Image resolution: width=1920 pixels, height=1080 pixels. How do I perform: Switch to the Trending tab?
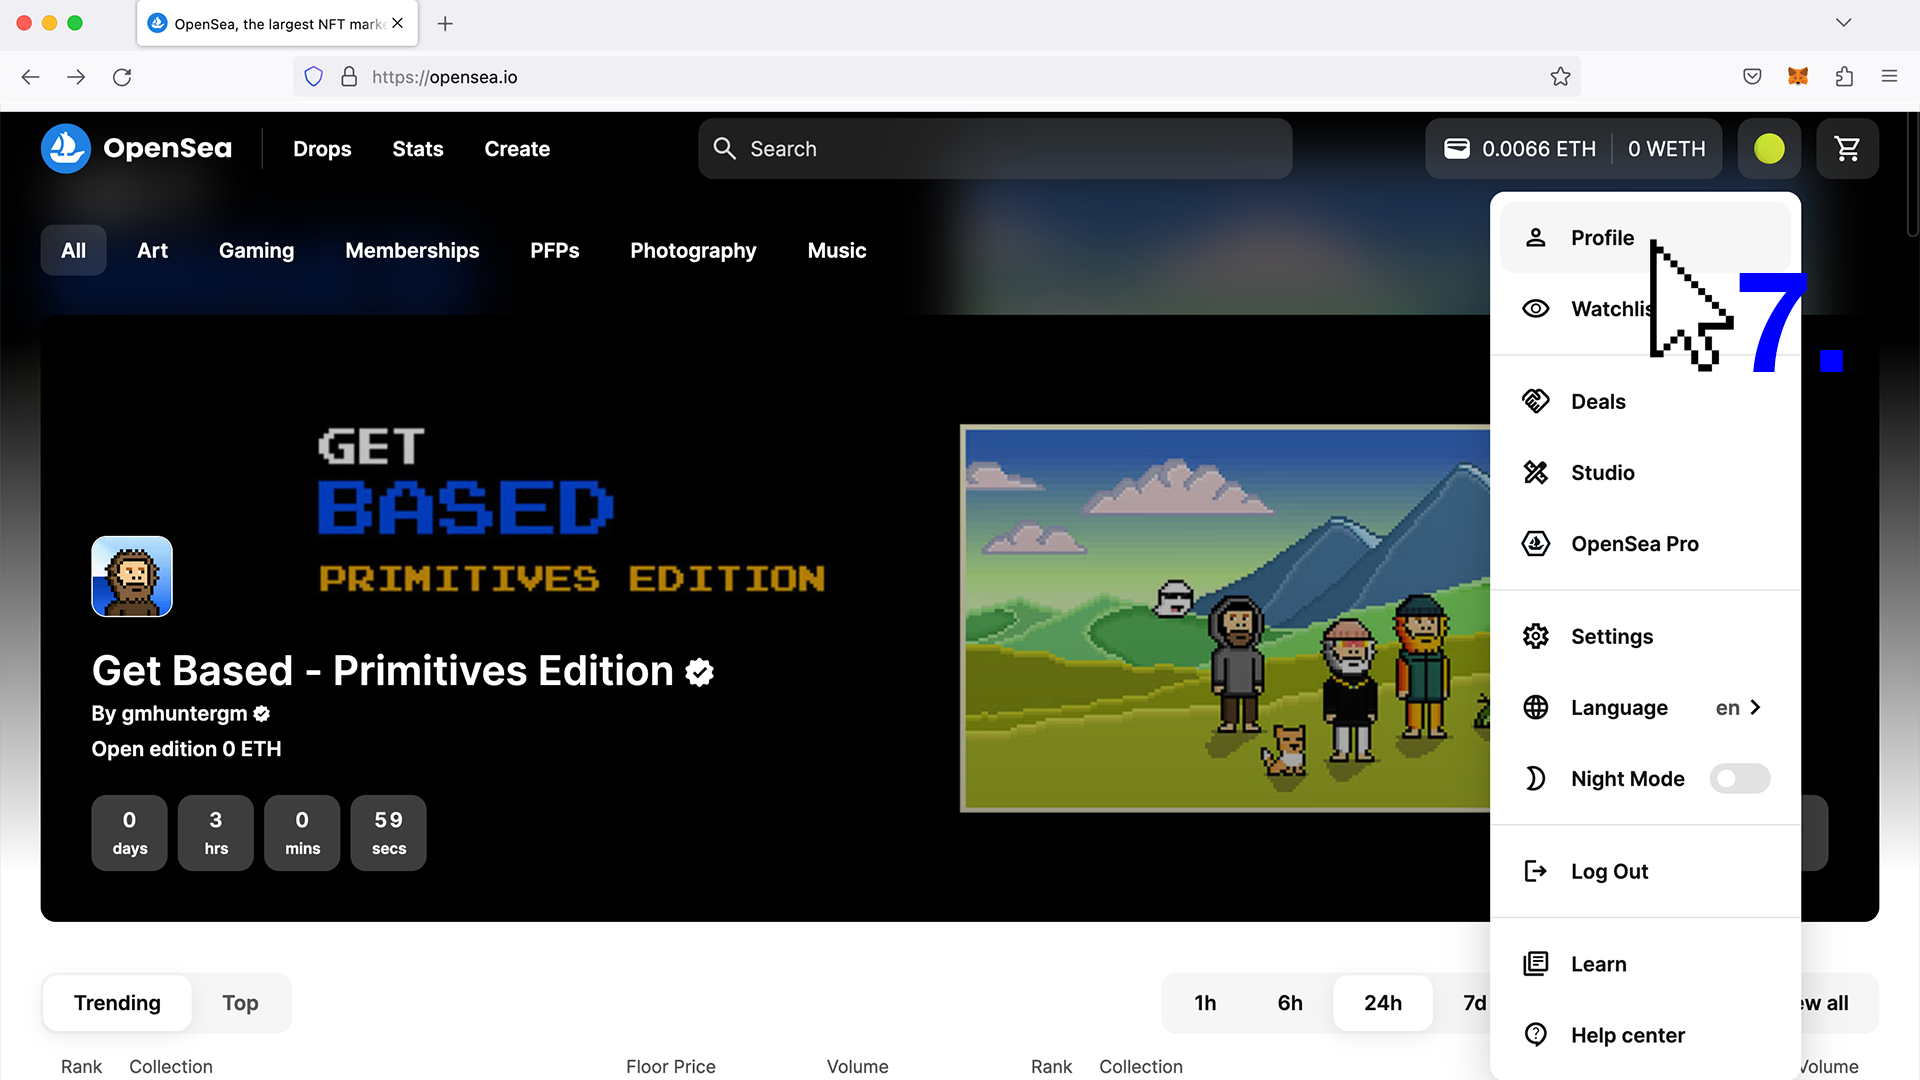pos(117,1003)
